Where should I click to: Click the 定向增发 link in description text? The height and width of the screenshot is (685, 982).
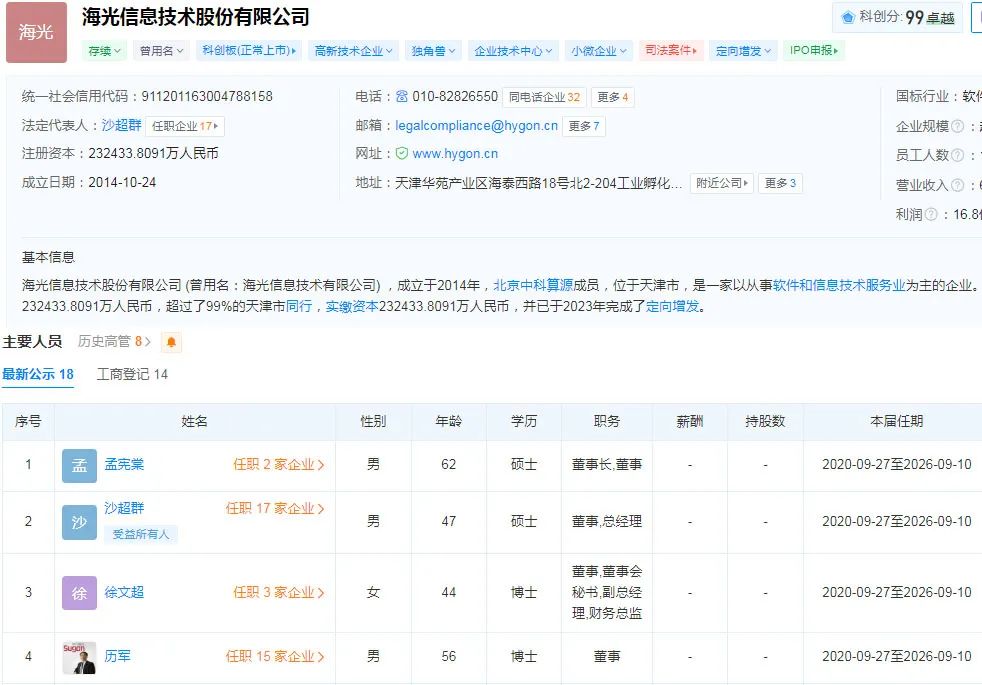(x=673, y=307)
